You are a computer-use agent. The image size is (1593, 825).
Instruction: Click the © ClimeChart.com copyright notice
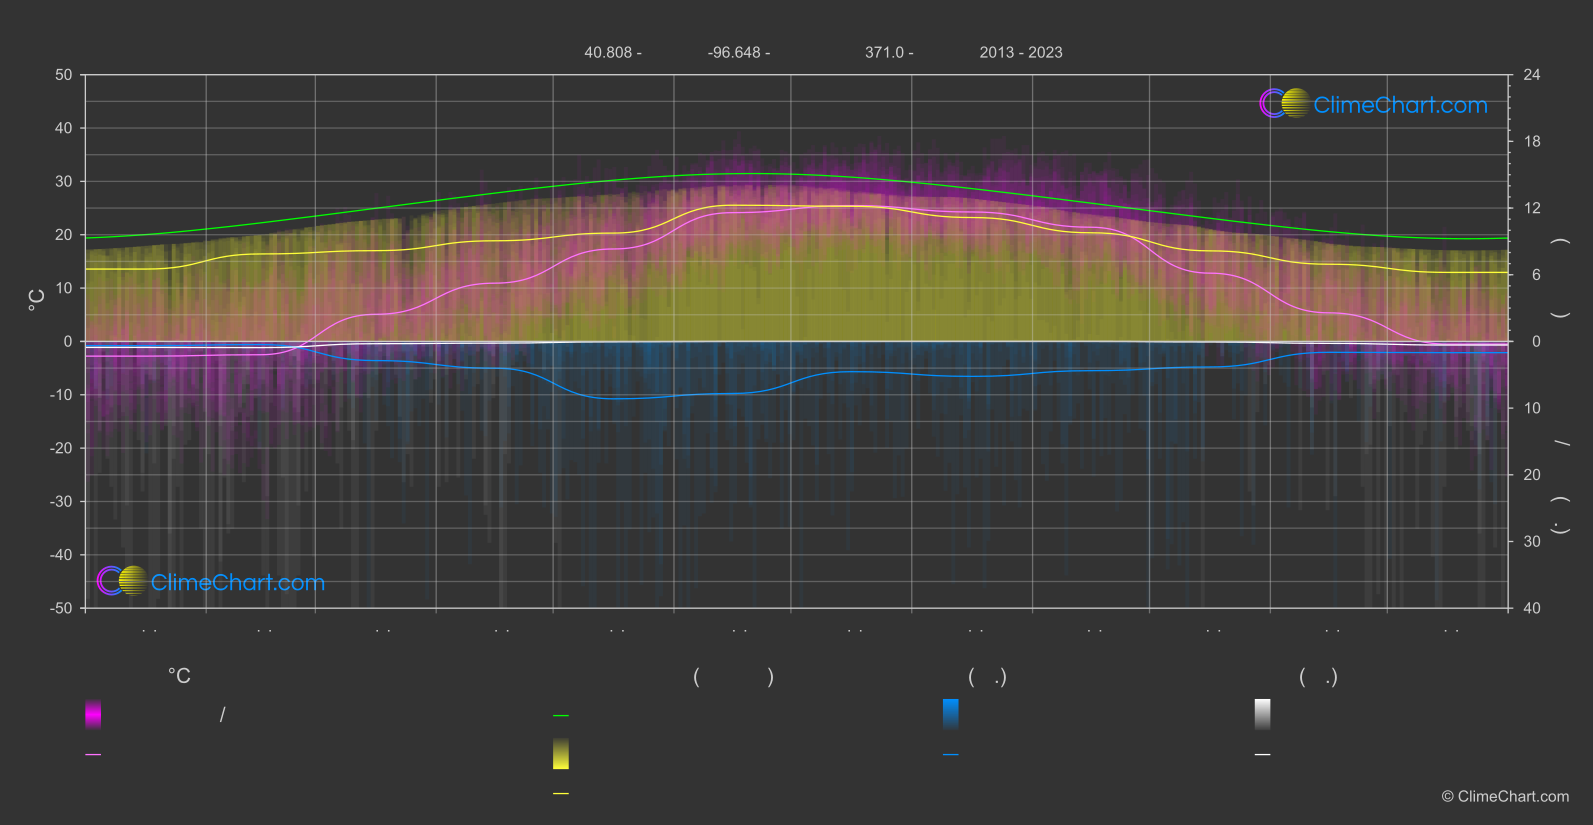point(1505,797)
